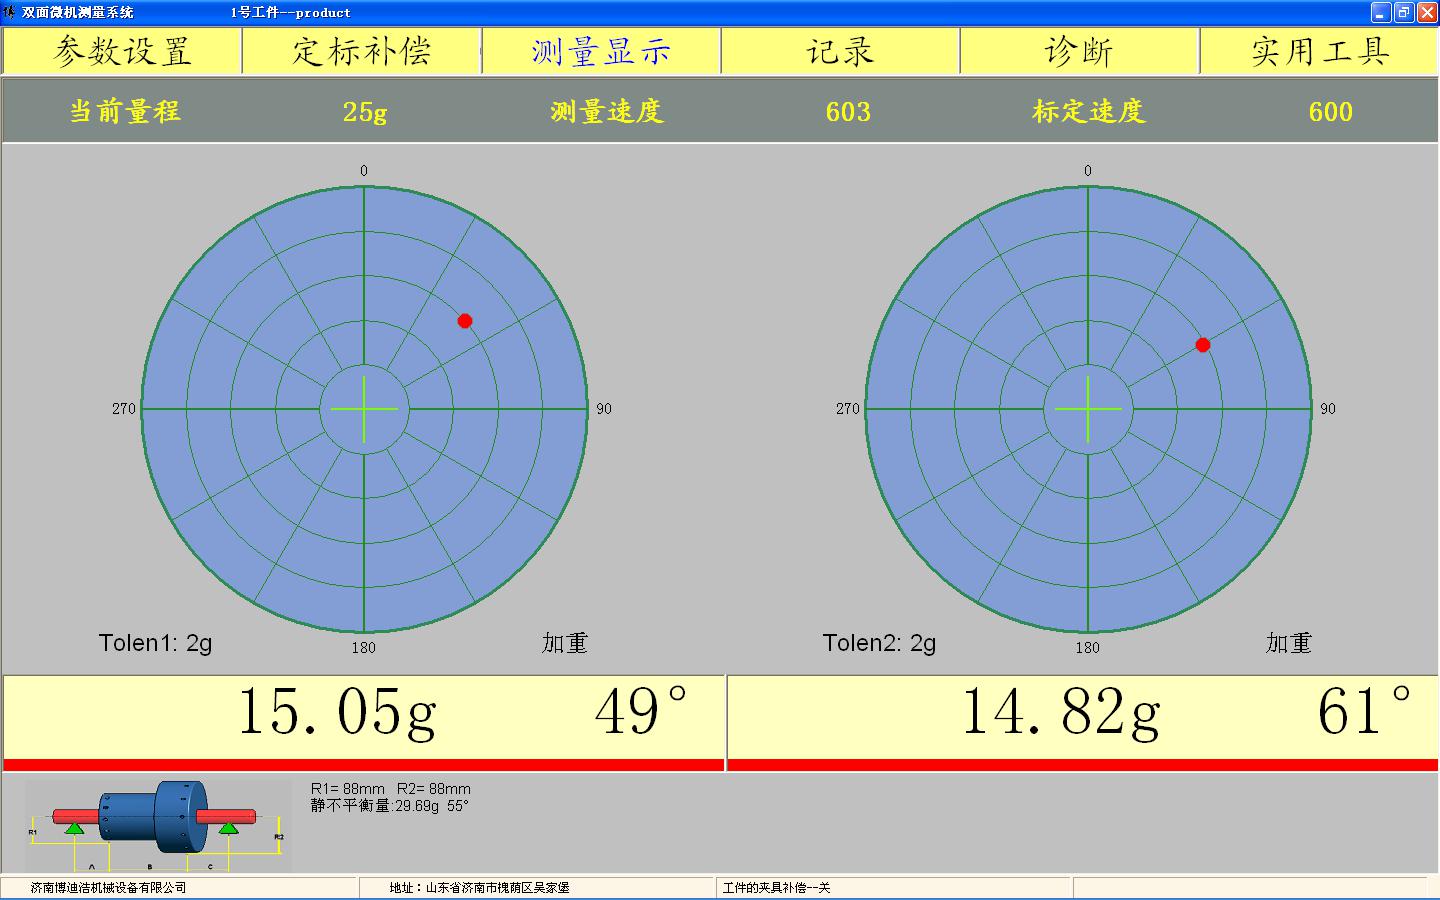Viewport: 1440px width, 900px height.
Task: Click the green crosshair in left polar chart
Action: point(364,409)
